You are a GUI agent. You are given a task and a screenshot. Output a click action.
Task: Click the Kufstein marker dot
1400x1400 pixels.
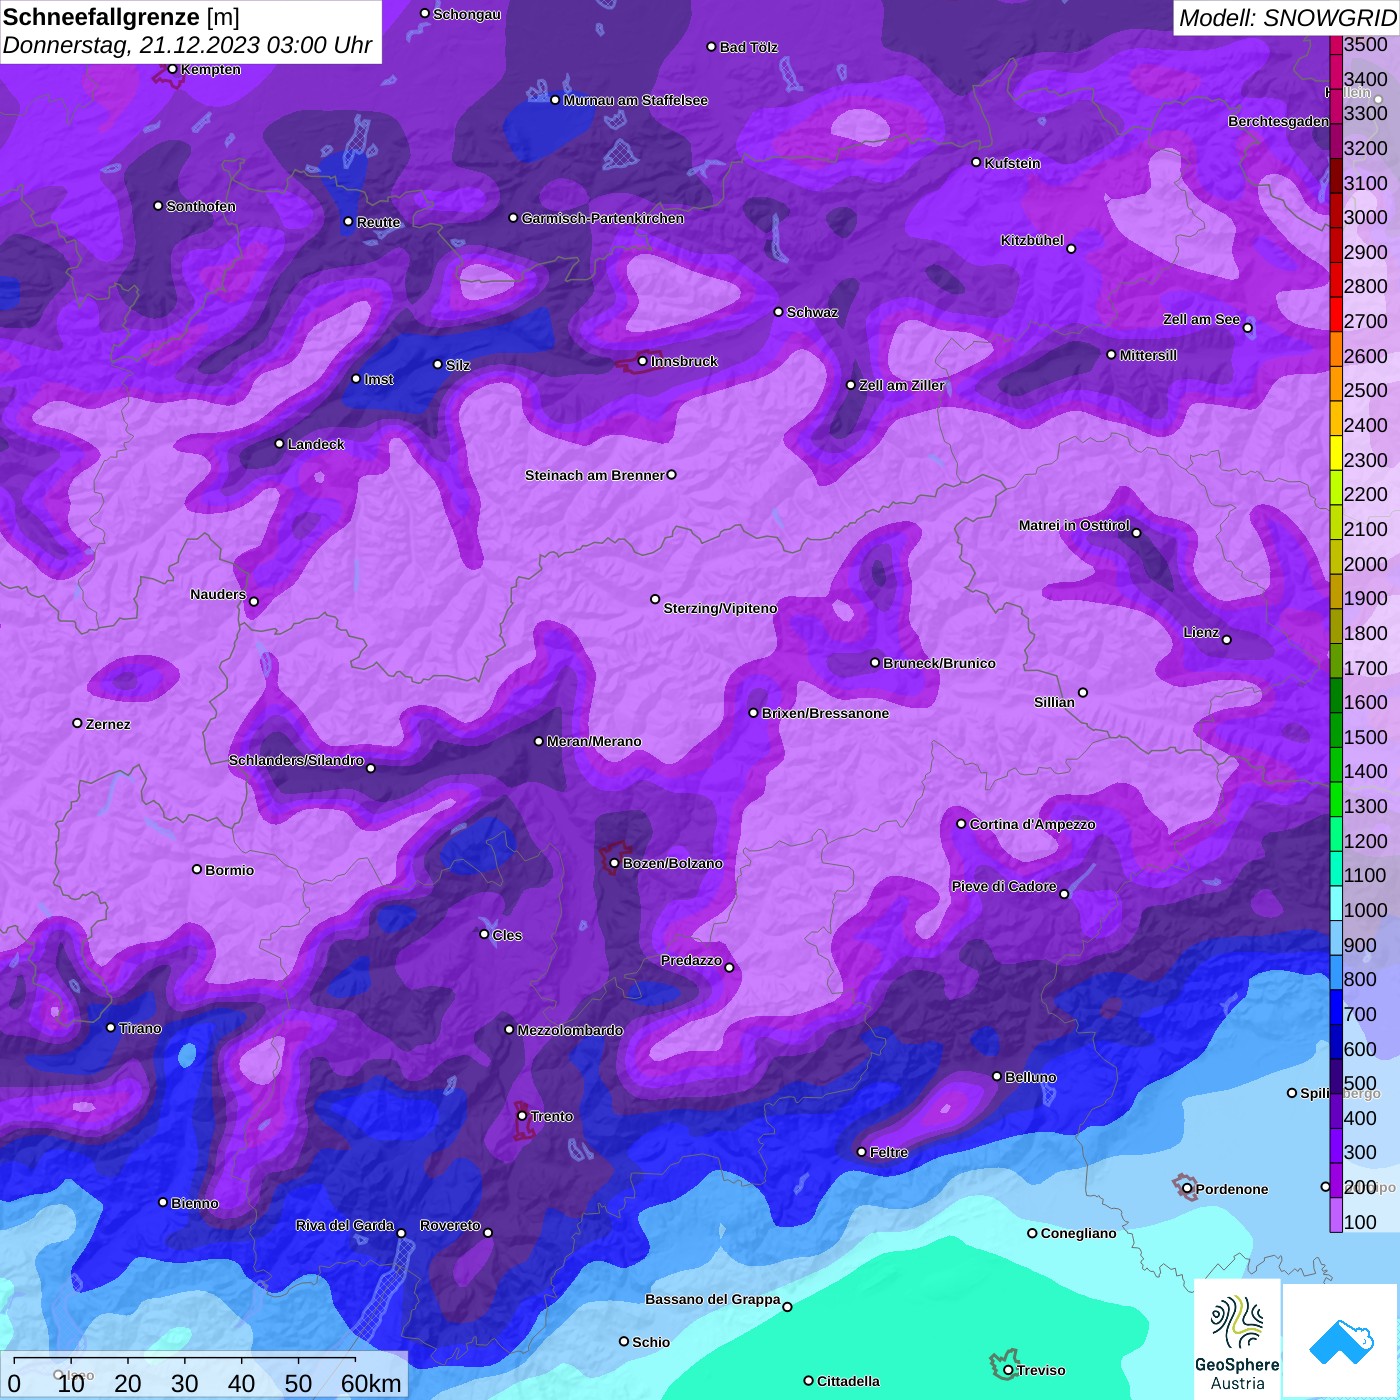pos(977,162)
